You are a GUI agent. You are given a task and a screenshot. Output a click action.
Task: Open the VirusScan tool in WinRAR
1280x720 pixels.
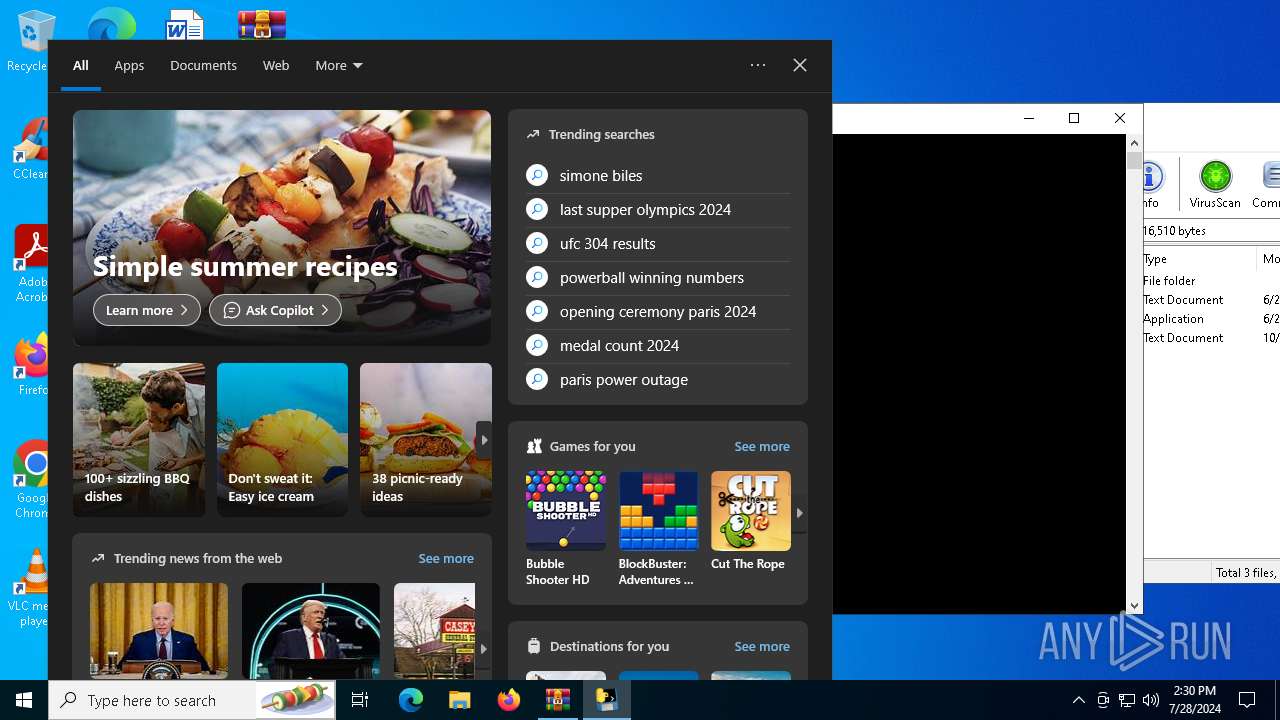(1215, 184)
